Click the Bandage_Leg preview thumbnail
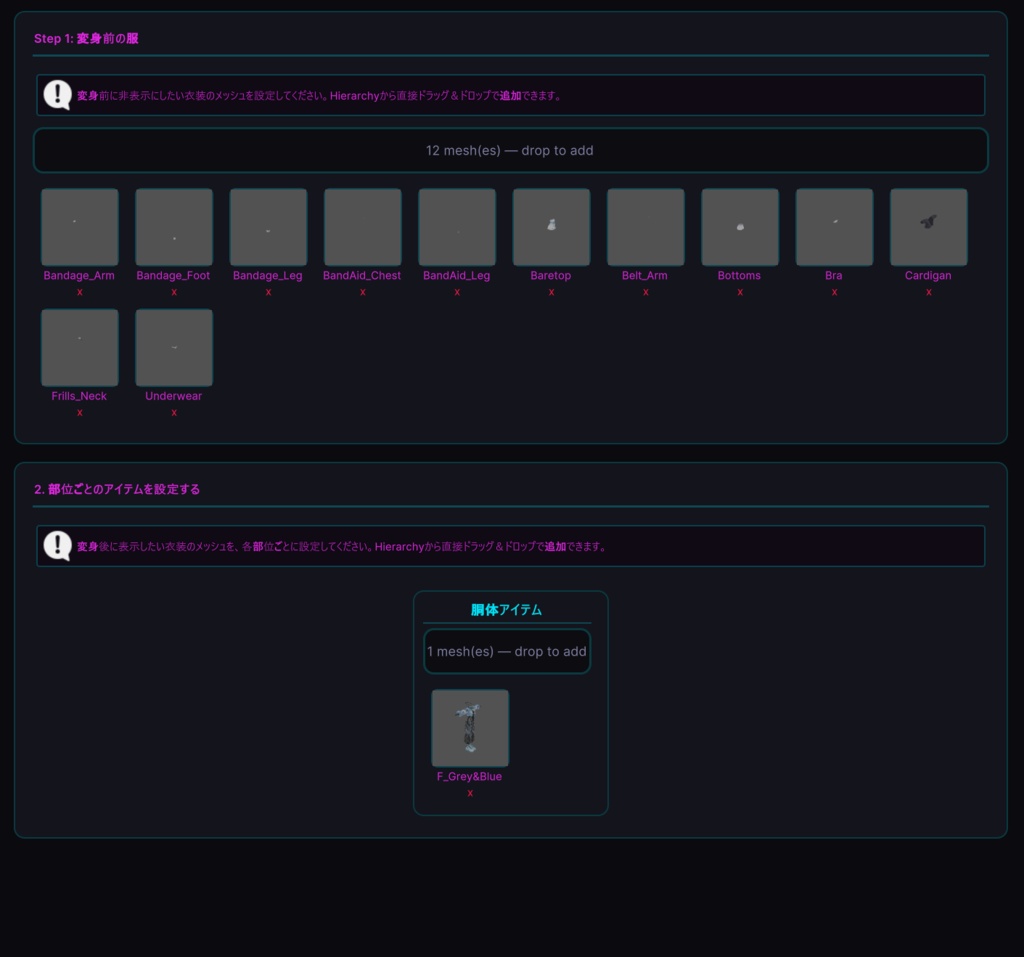Screen dimensions: 1024x957 coord(268,227)
